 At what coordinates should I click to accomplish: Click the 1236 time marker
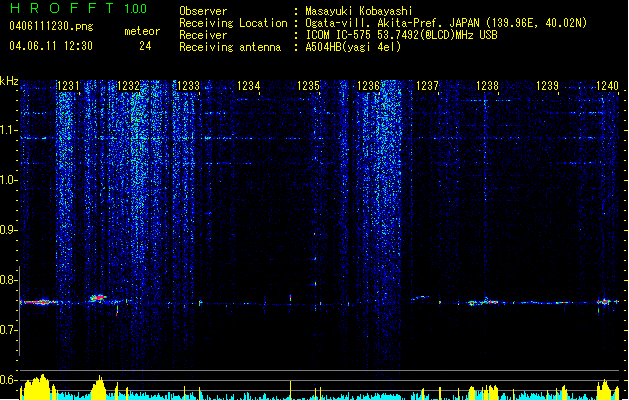[368, 86]
